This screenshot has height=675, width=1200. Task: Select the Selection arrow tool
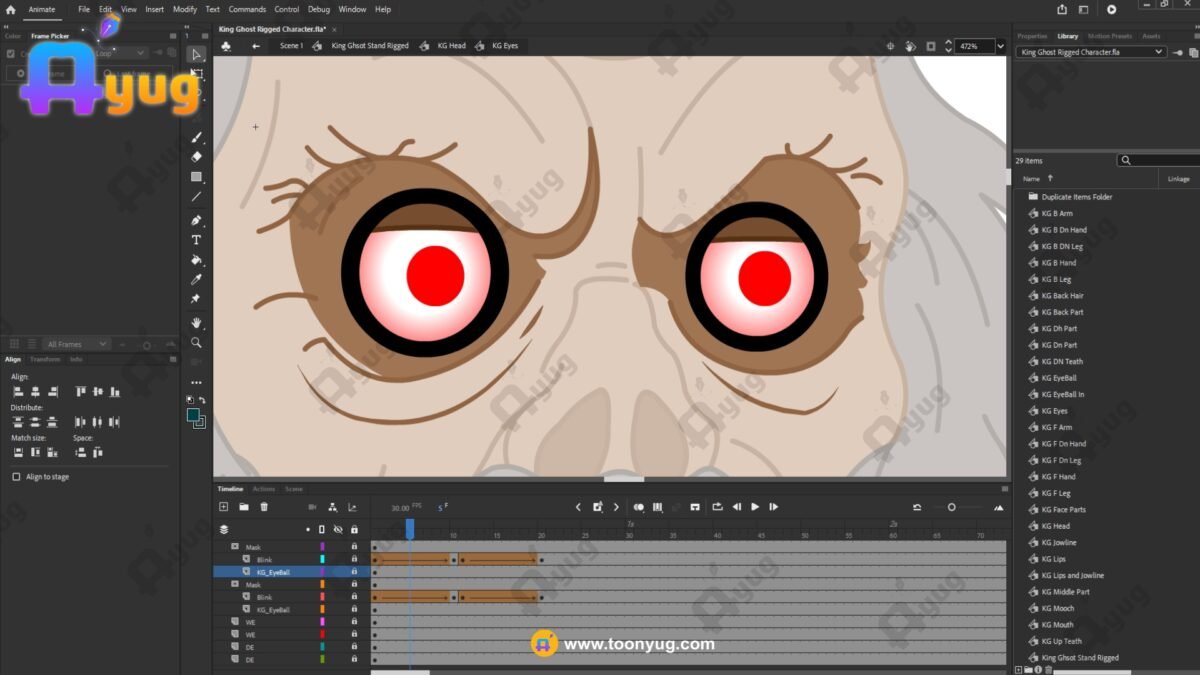pyautogui.click(x=197, y=54)
